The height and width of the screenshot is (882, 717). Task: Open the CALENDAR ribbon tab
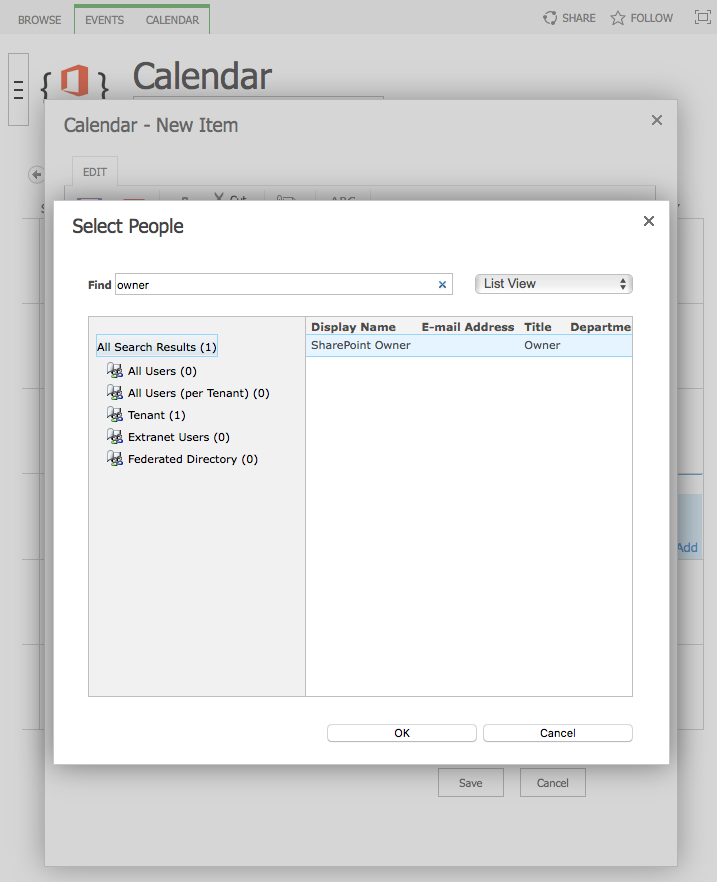pos(172,20)
